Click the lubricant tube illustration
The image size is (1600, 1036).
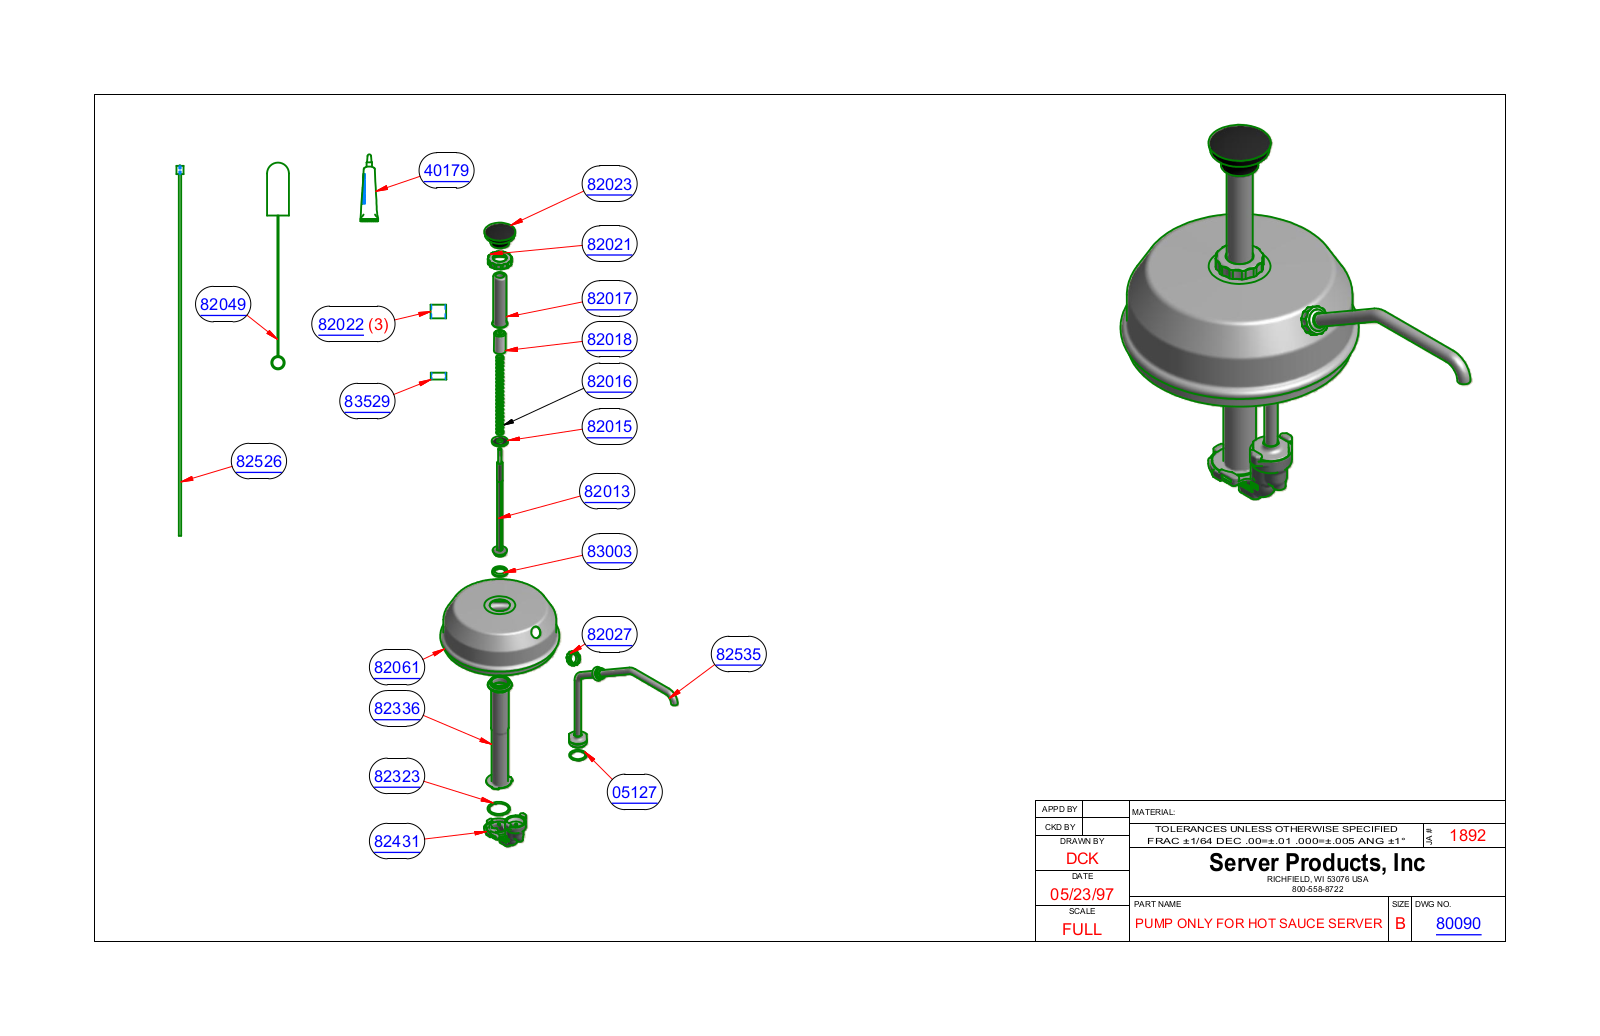pos(369,188)
